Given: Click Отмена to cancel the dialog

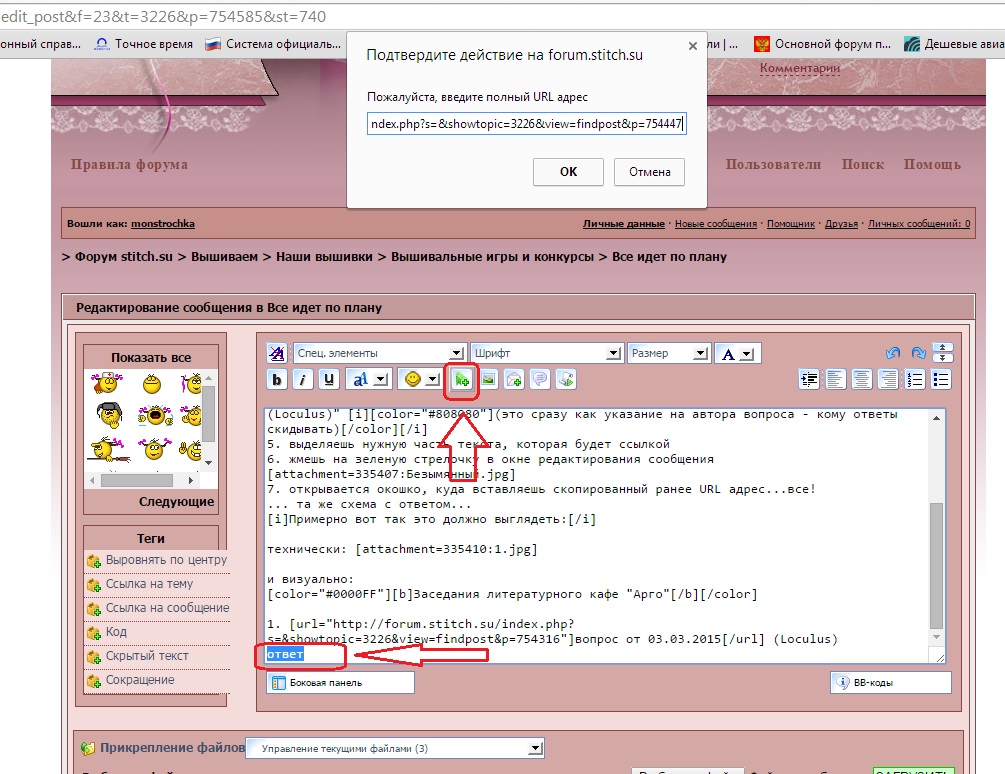Looking at the screenshot, I should (649, 172).
